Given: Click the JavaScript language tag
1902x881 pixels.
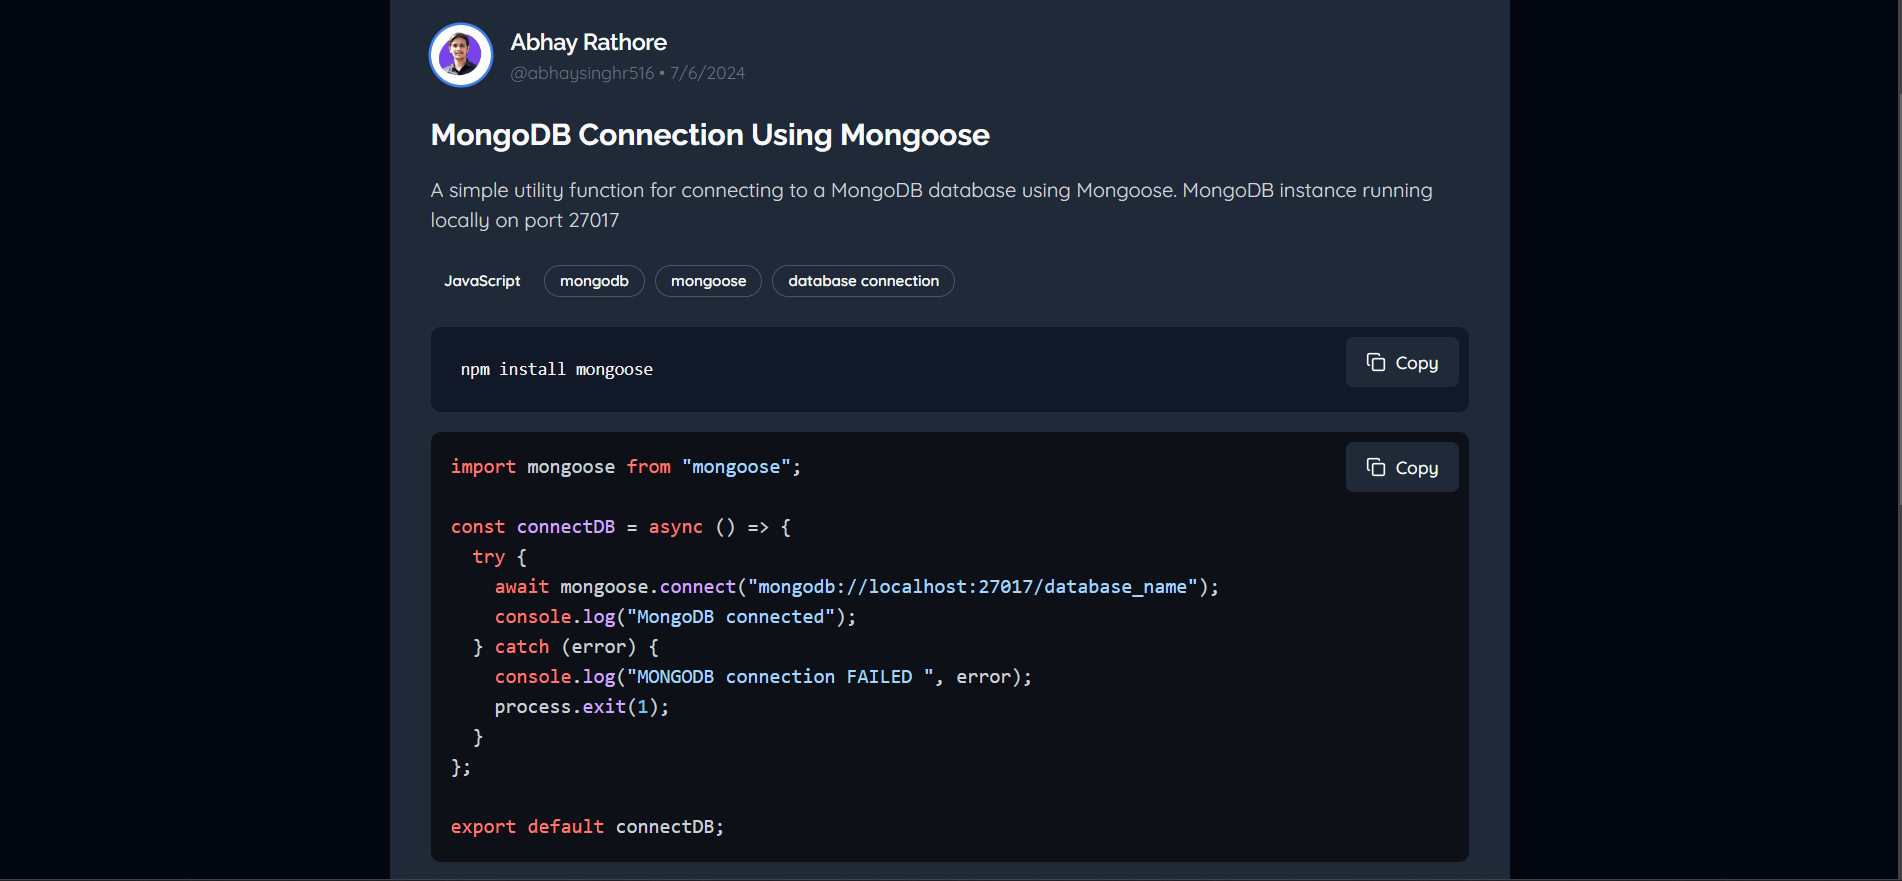Looking at the screenshot, I should pos(482,281).
